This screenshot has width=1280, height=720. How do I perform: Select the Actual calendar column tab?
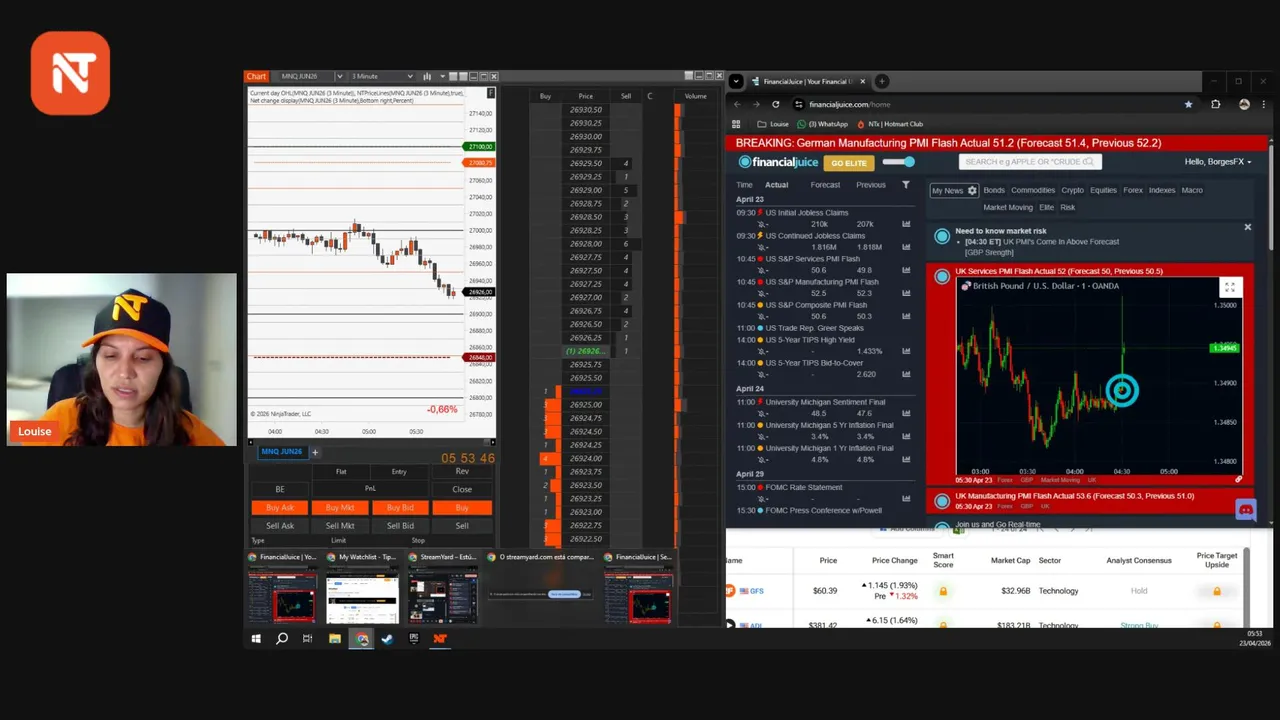point(776,185)
